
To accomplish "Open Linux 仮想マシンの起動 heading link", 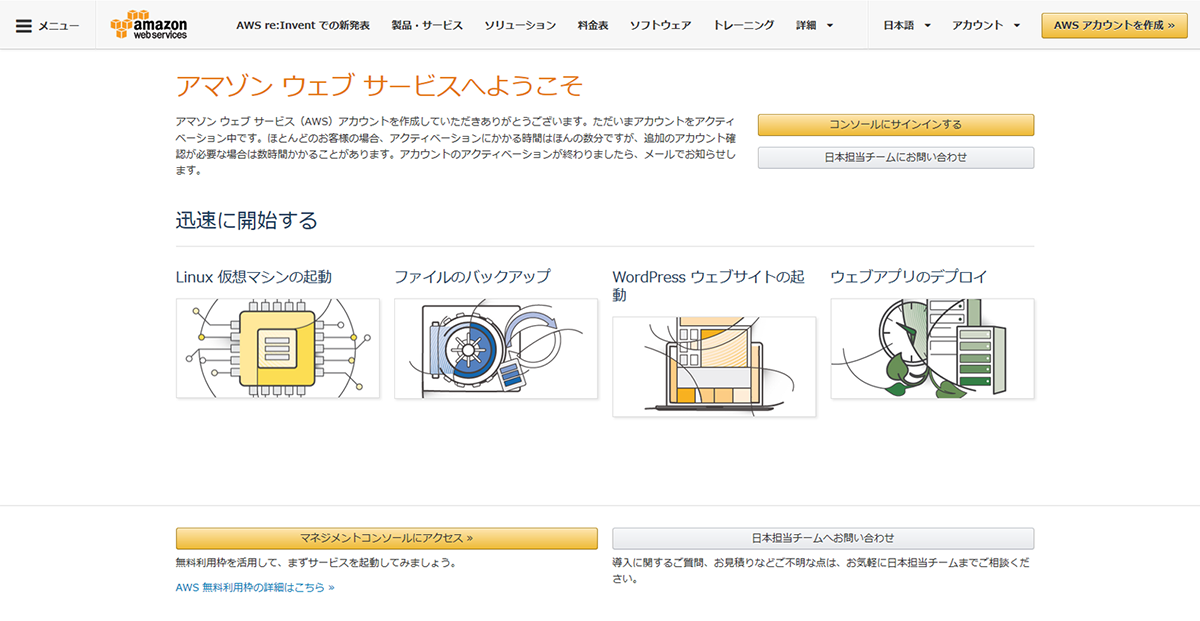I will point(254,276).
